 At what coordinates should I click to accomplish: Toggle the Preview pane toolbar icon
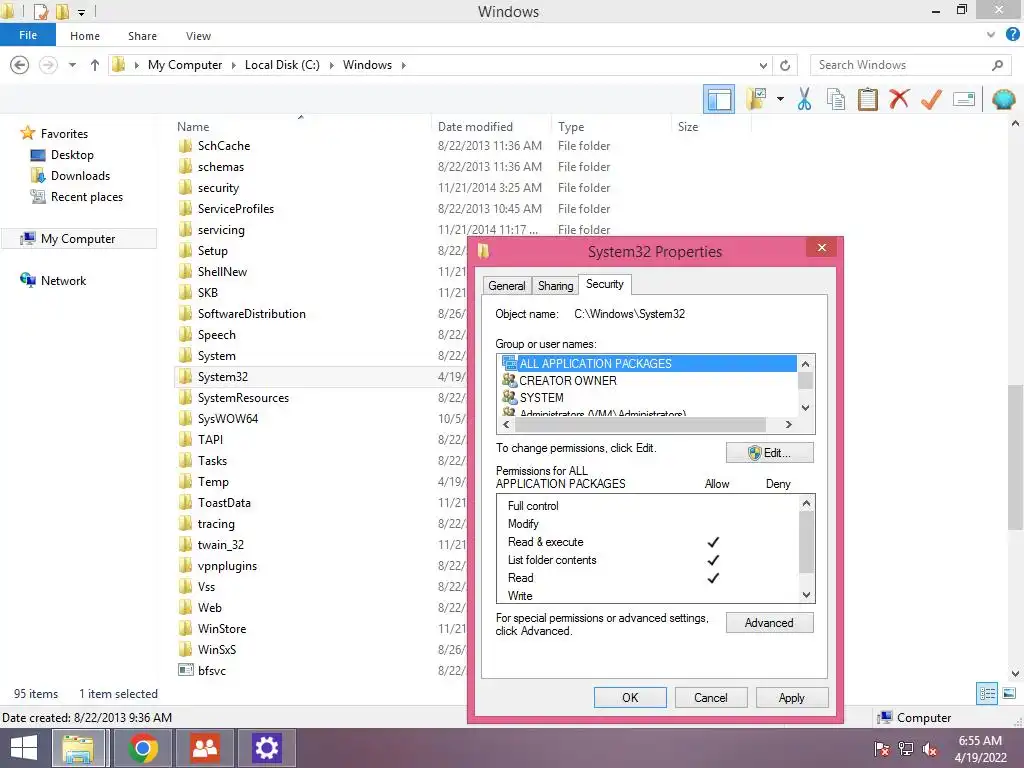(718, 99)
